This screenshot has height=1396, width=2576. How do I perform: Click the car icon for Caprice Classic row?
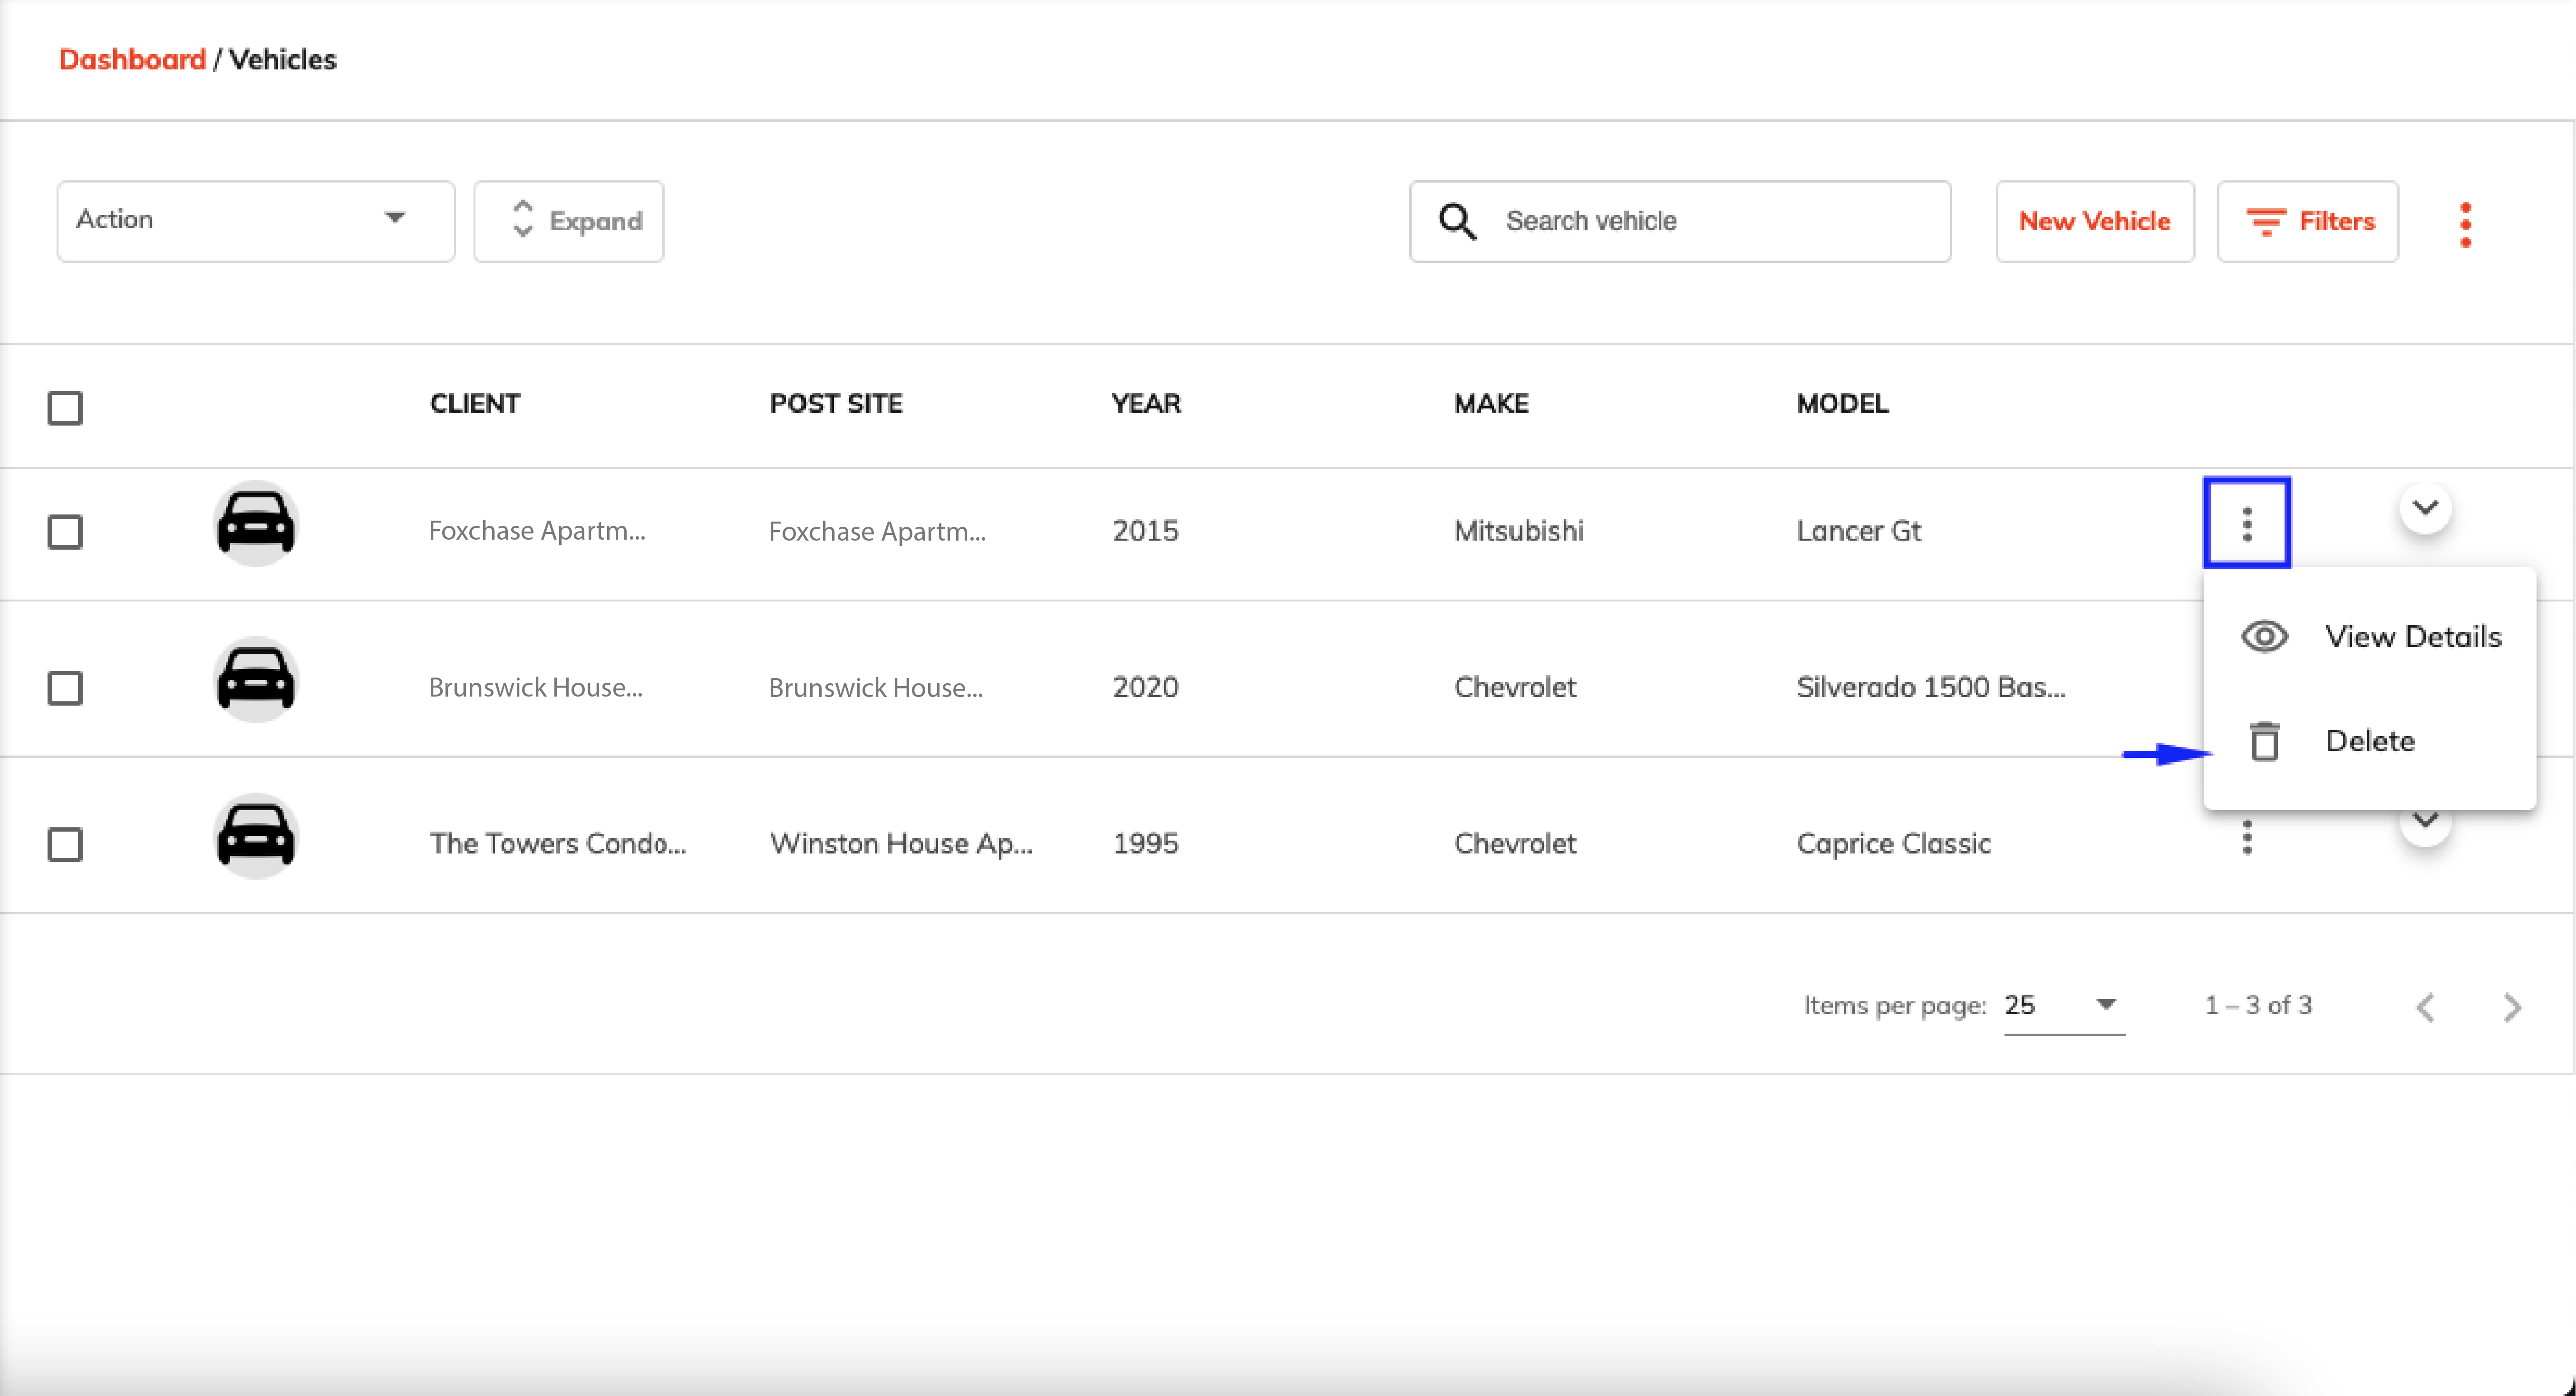tap(256, 836)
